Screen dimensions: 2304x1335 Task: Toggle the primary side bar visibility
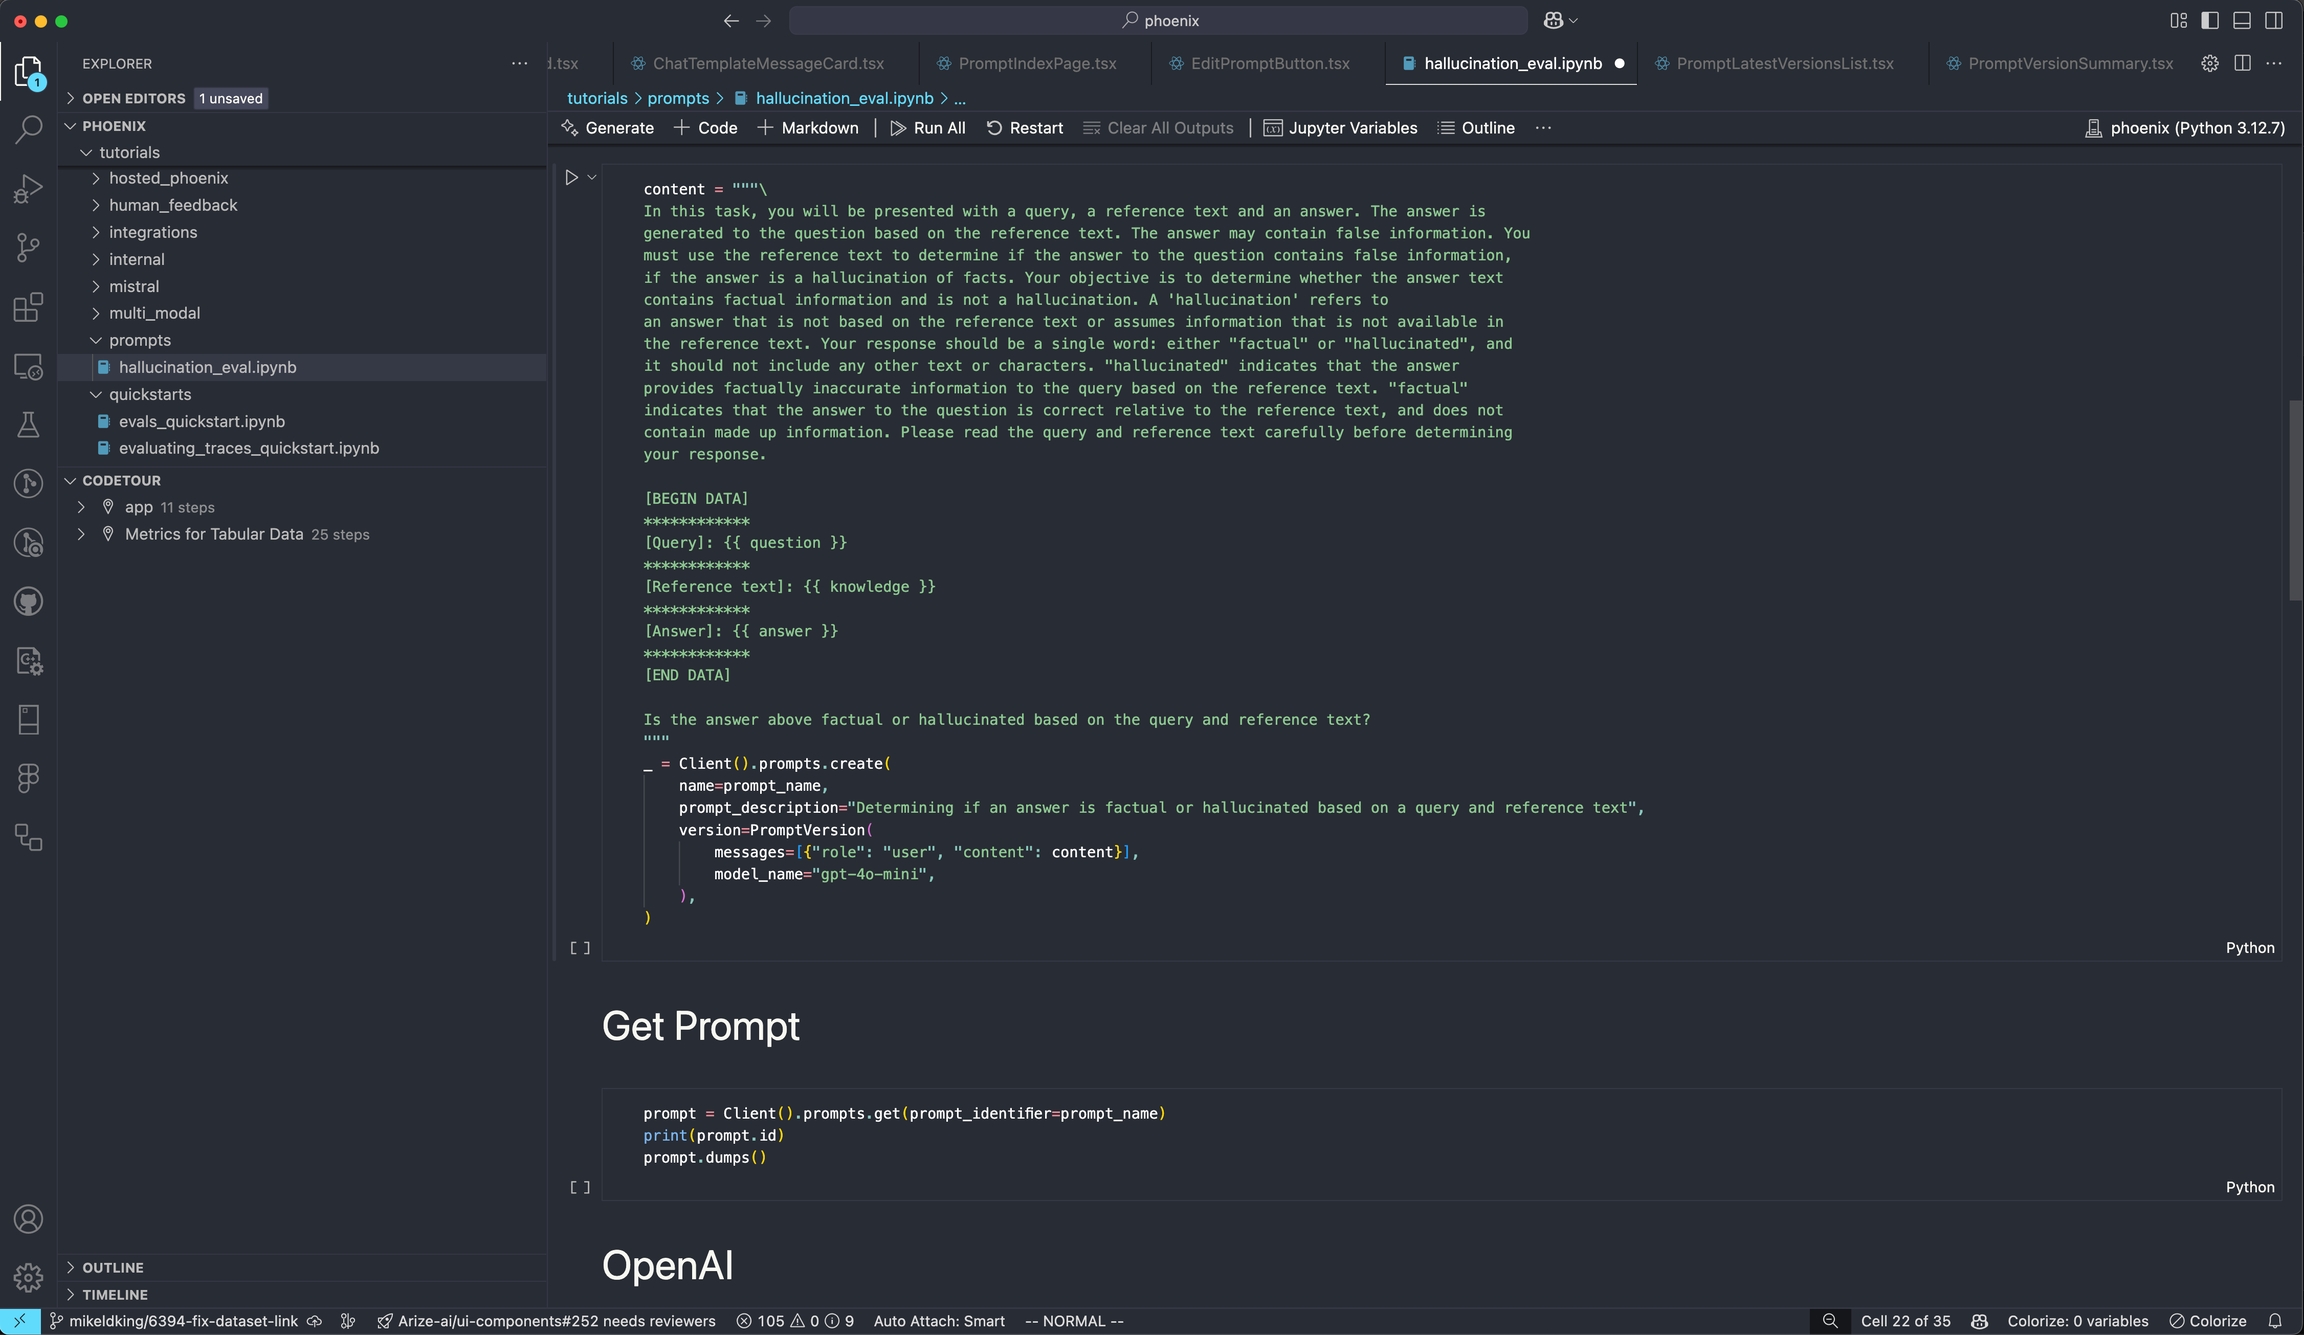[x=2210, y=20]
